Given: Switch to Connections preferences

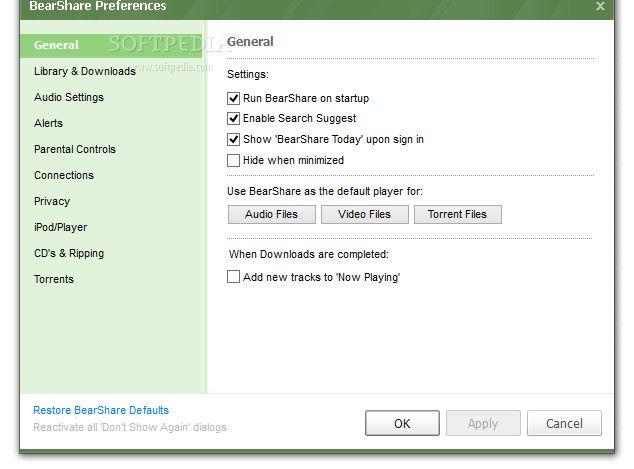Looking at the screenshot, I should [64, 175].
